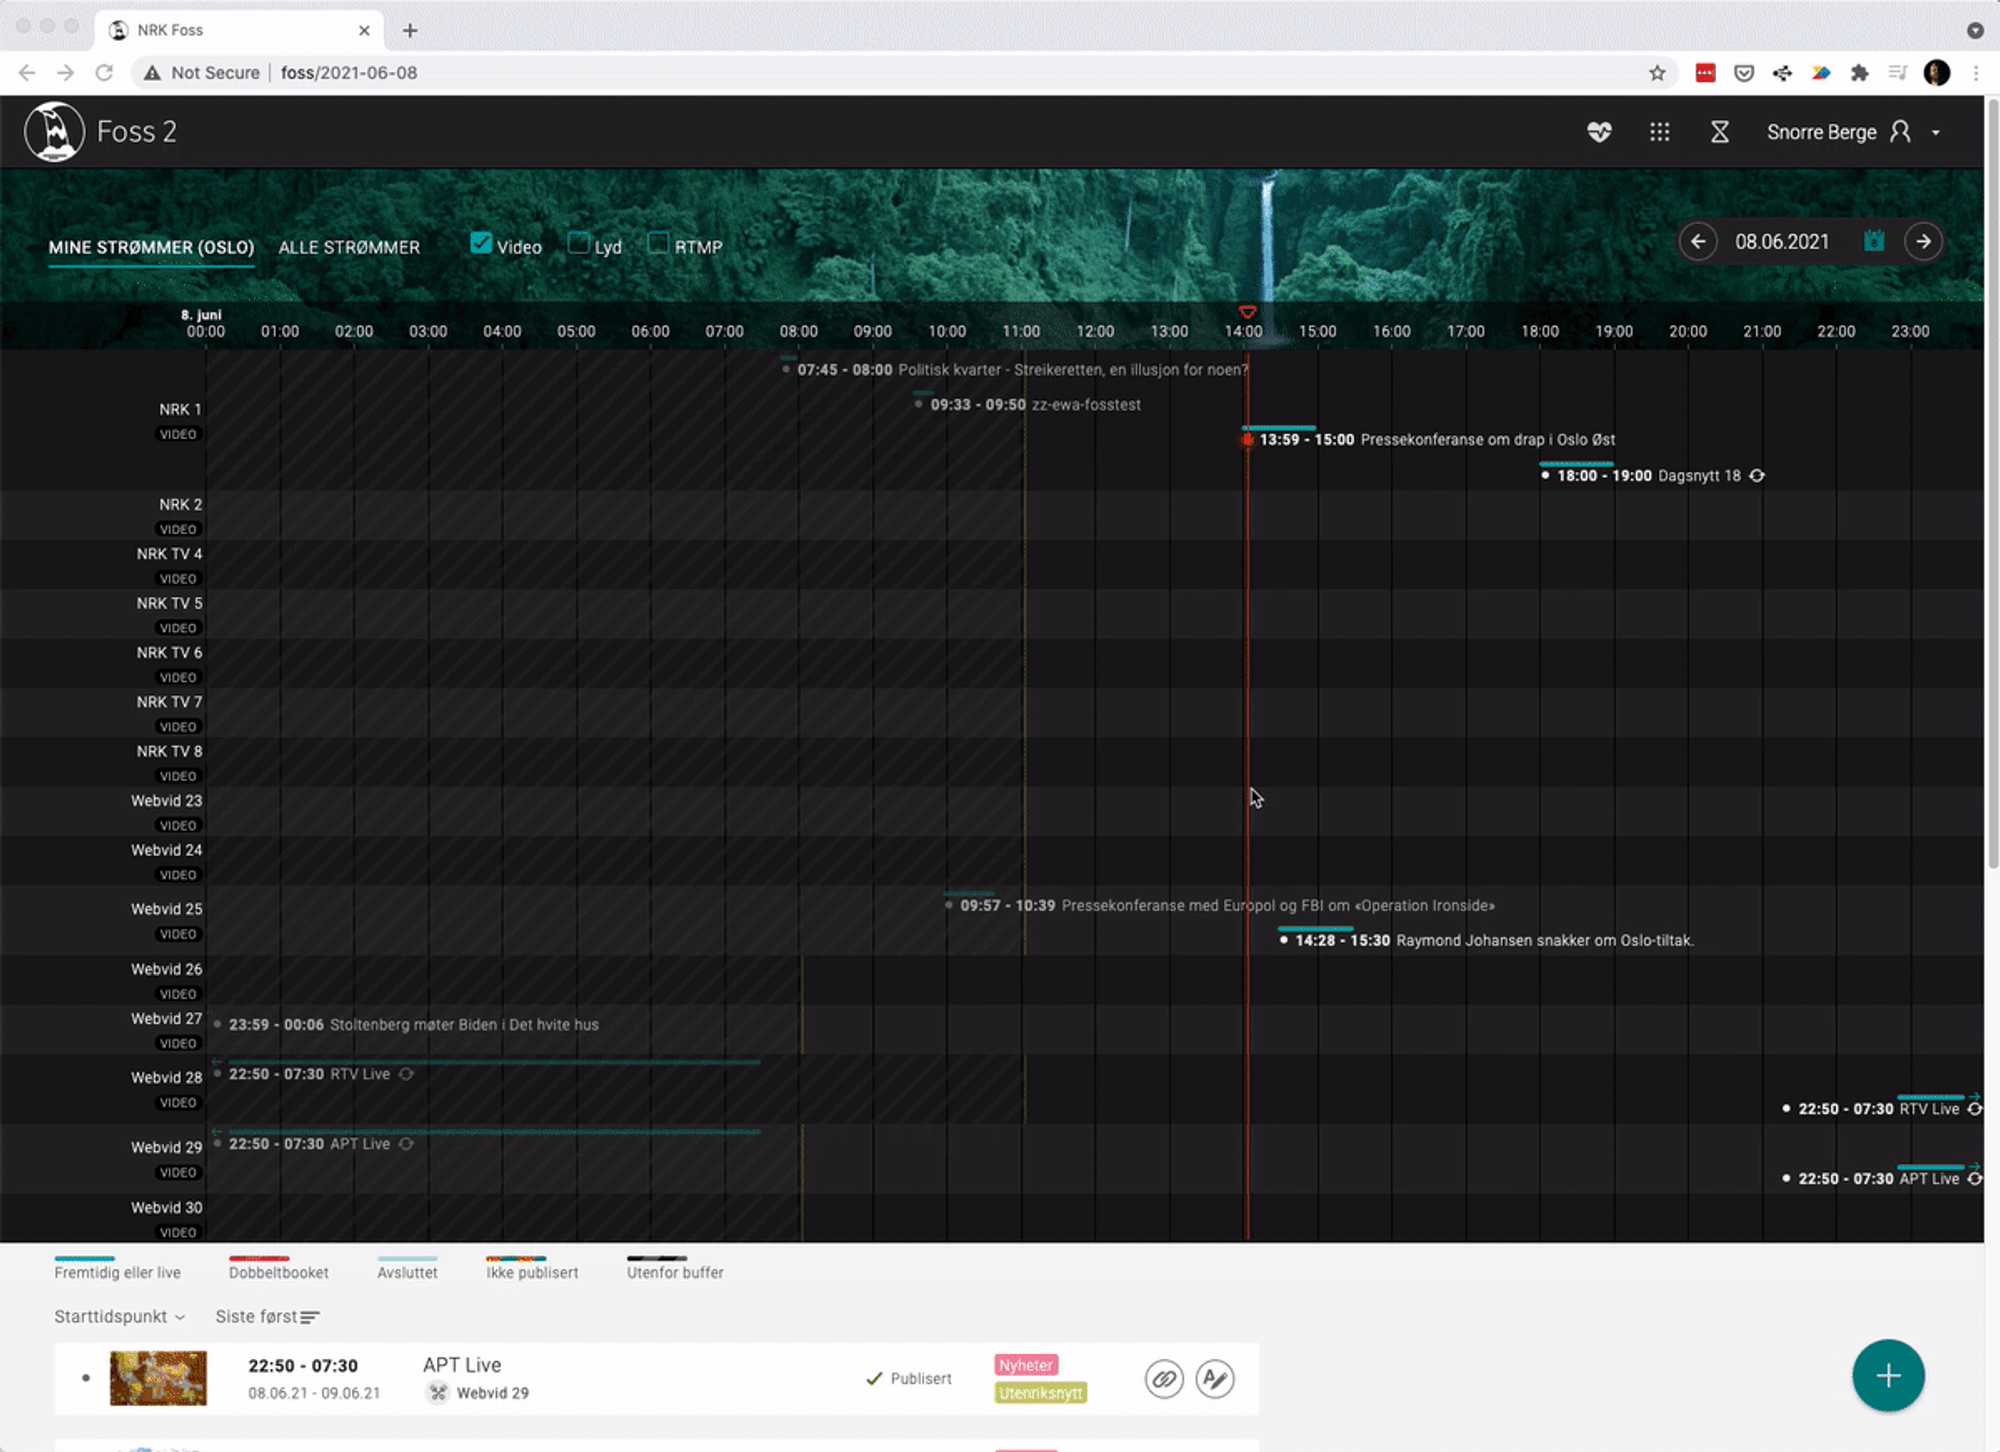Uncheck the Video filter checkbox
Viewport: 2000px width, 1452px height.
(481, 243)
